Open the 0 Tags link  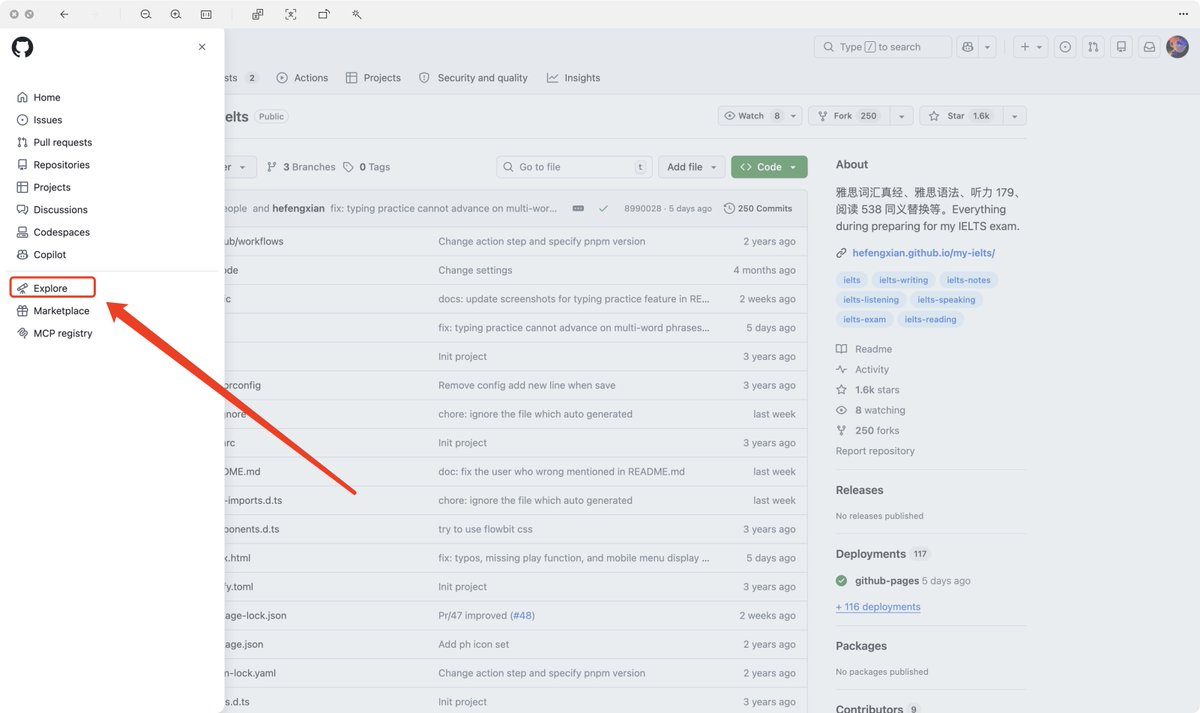tap(367, 167)
